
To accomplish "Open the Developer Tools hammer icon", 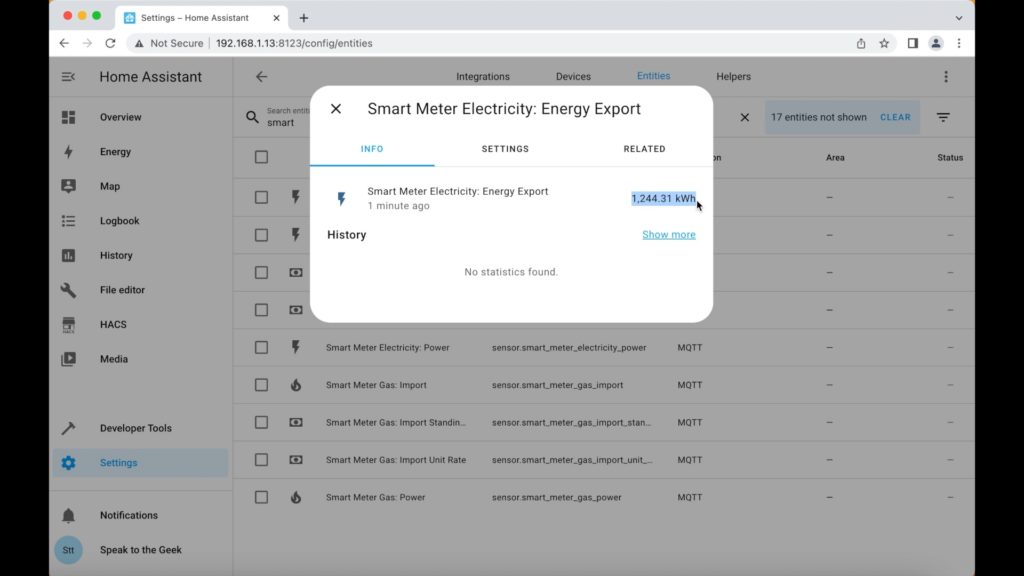I will pyautogui.click(x=69, y=428).
